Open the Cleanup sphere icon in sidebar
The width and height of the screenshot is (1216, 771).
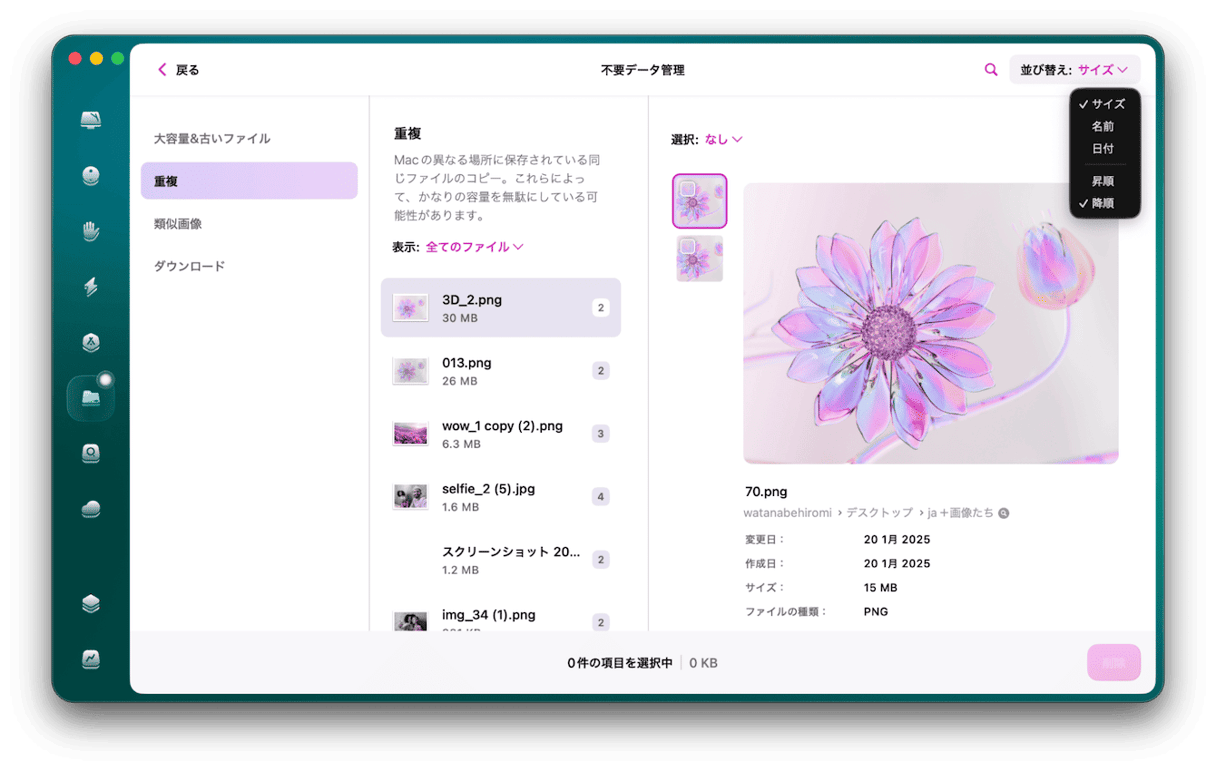point(91,176)
